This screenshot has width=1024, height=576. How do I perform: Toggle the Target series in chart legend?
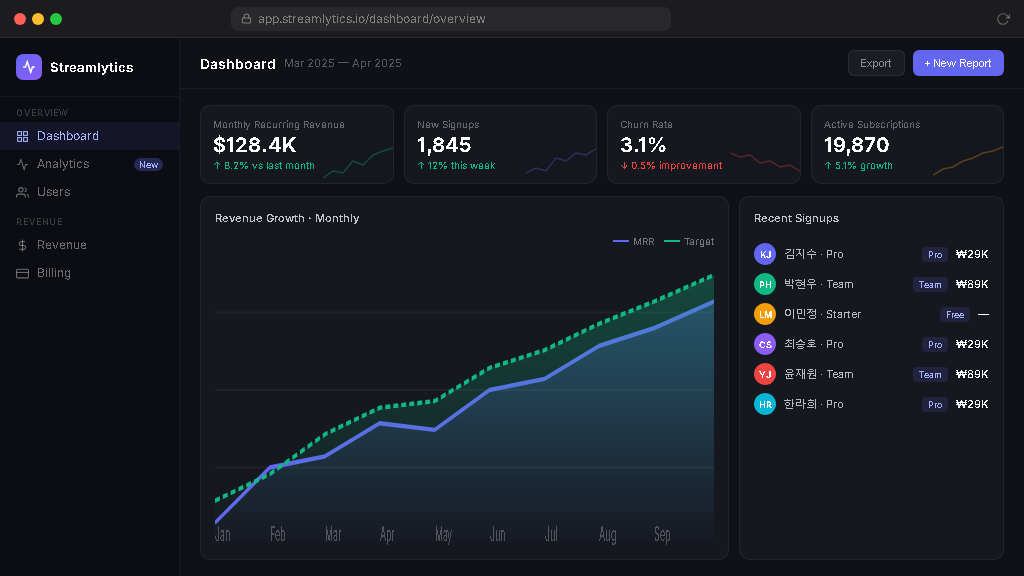click(689, 241)
